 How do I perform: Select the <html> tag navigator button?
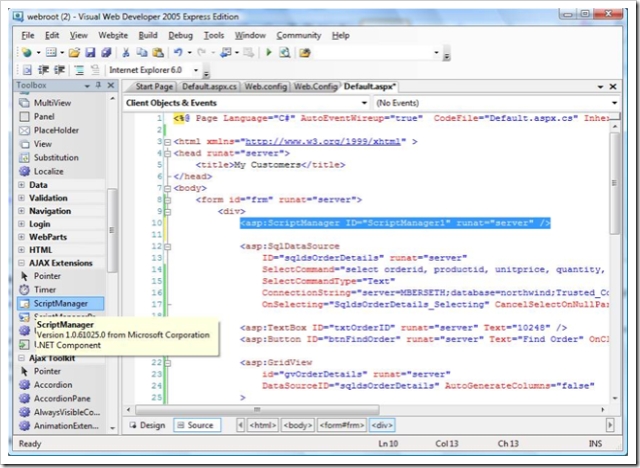(263, 425)
